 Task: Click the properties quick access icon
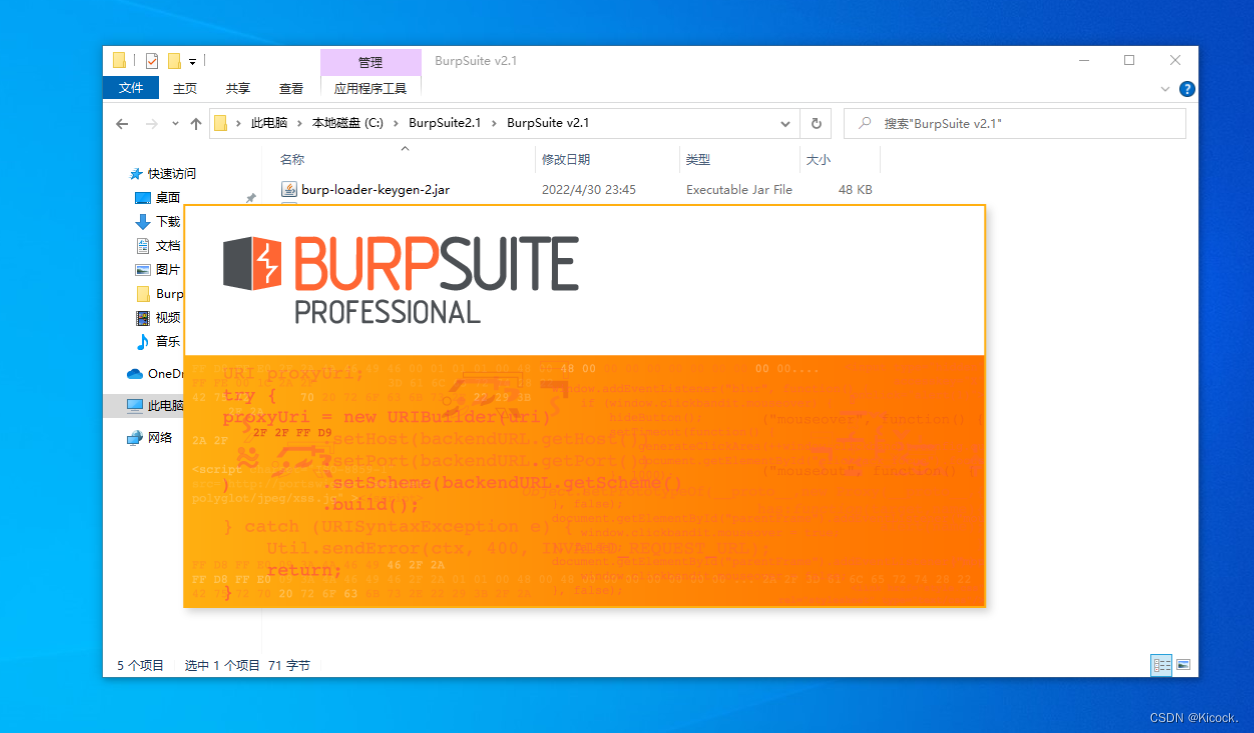(152, 61)
